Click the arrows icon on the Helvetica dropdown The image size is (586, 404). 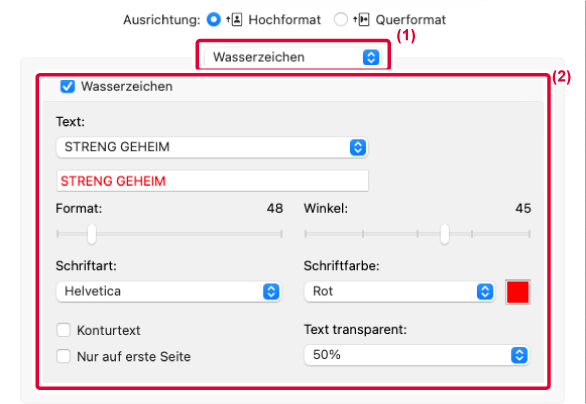(x=271, y=292)
